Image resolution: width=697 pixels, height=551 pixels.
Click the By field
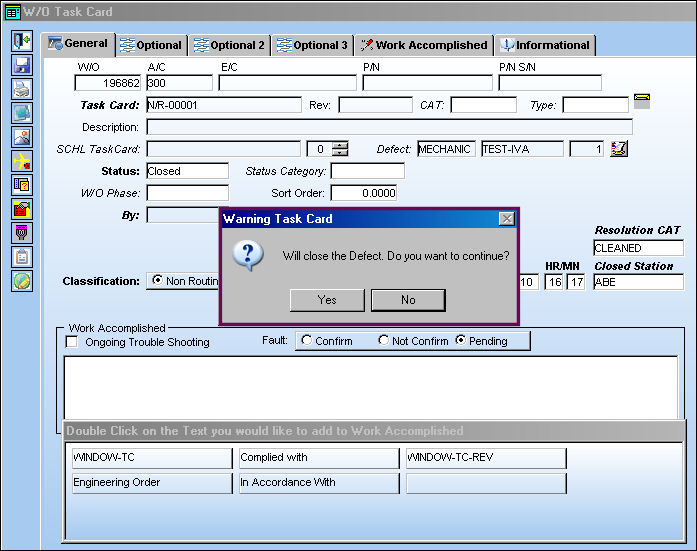[183, 215]
